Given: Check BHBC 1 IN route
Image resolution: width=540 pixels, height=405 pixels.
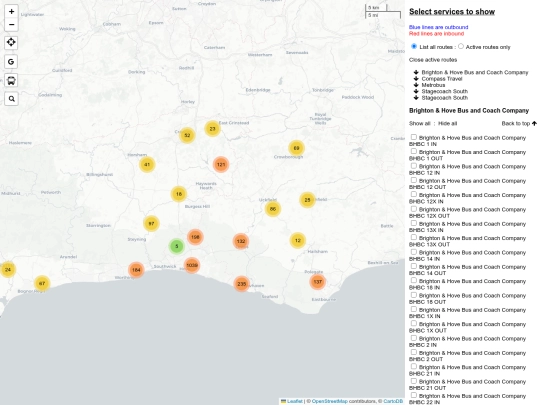Looking at the screenshot, I should [x=414, y=137].
